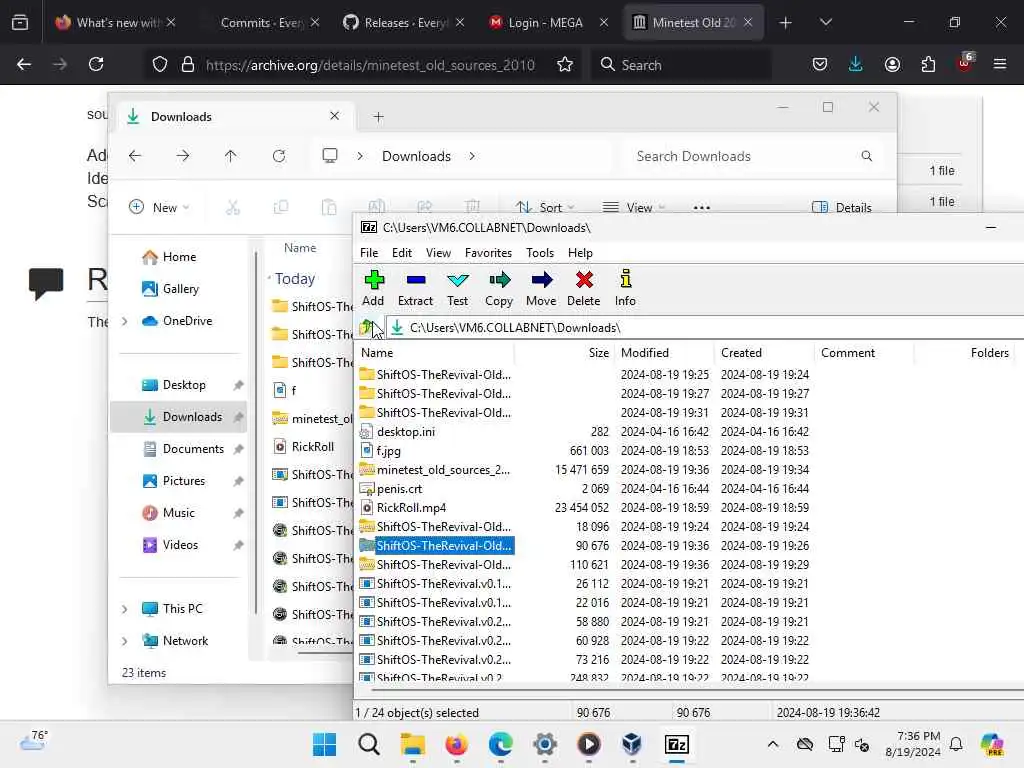
Task: Sort 7-Zip list by Modified column
Action: click(x=664, y=353)
